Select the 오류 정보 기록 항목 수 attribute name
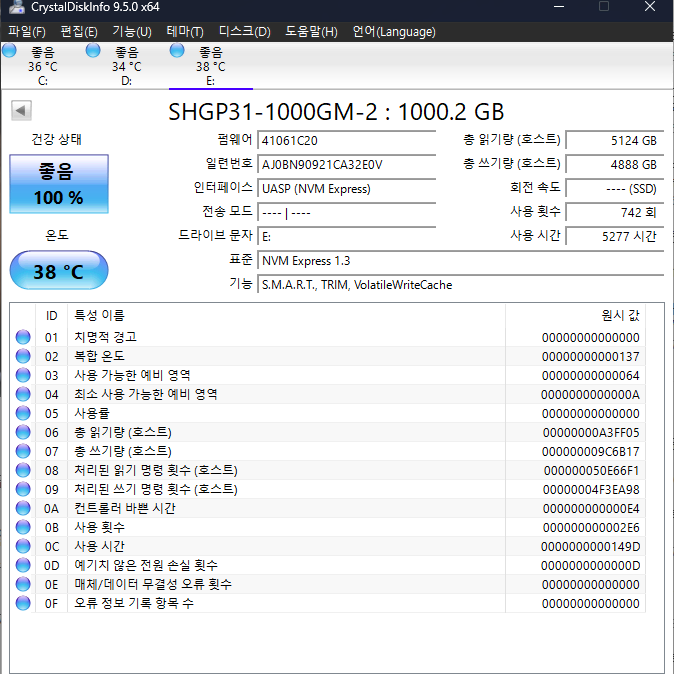The height and width of the screenshot is (674, 674). click(134, 603)
